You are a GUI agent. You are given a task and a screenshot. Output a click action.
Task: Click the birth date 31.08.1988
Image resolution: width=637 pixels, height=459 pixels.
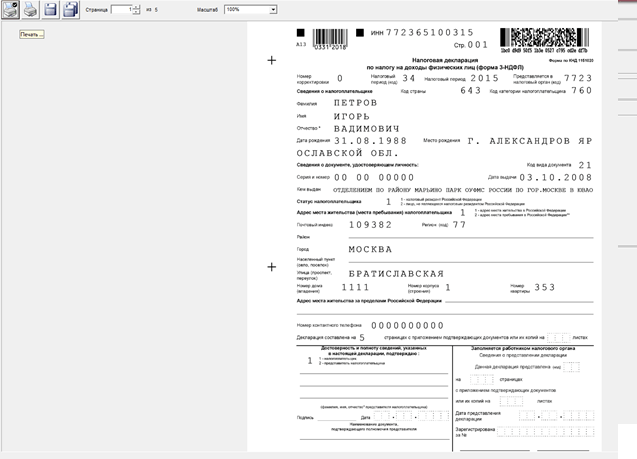tap(370, 141)
